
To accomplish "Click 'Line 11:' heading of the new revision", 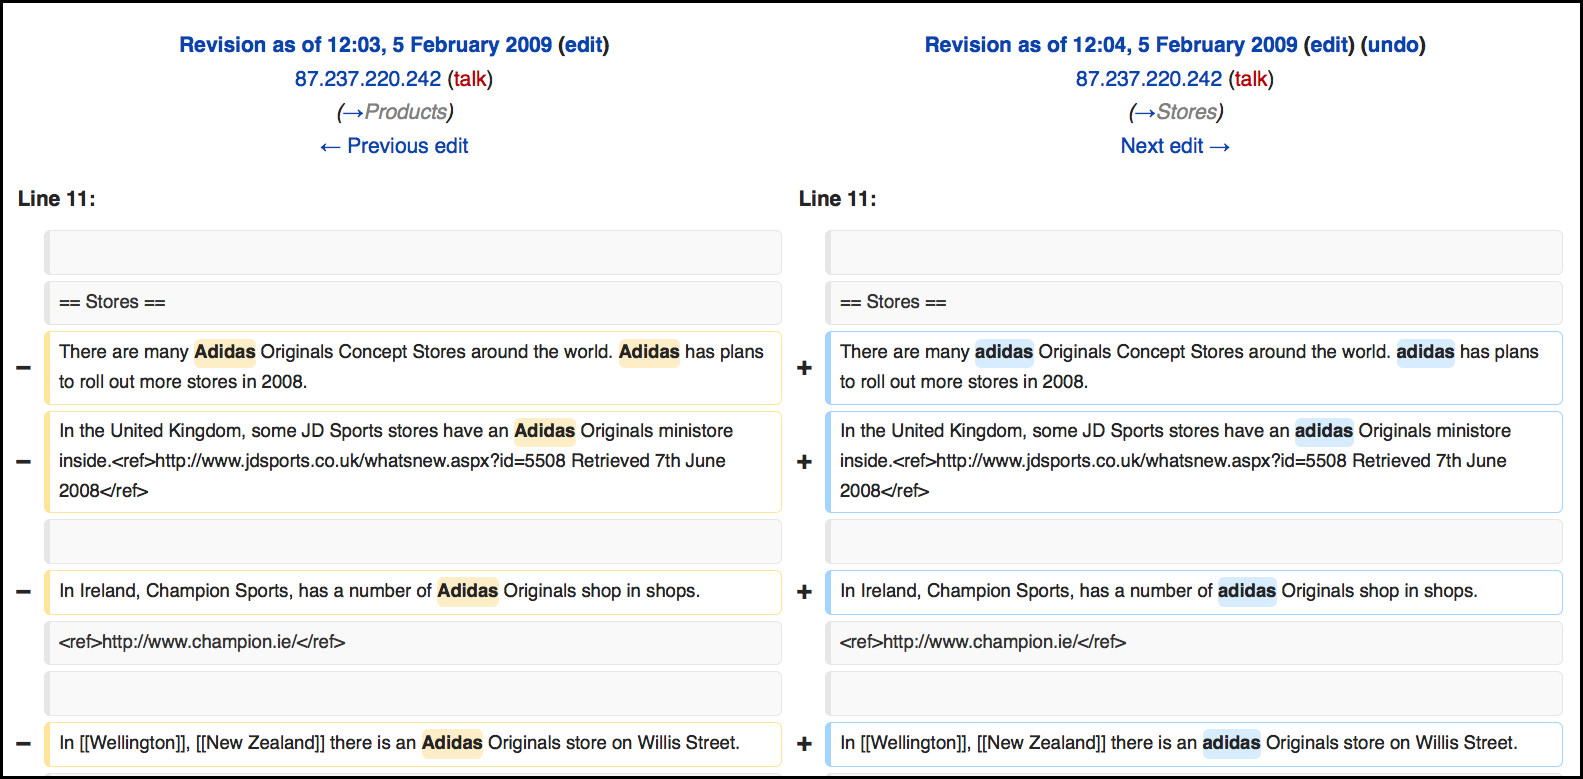I will pos(838,199).
